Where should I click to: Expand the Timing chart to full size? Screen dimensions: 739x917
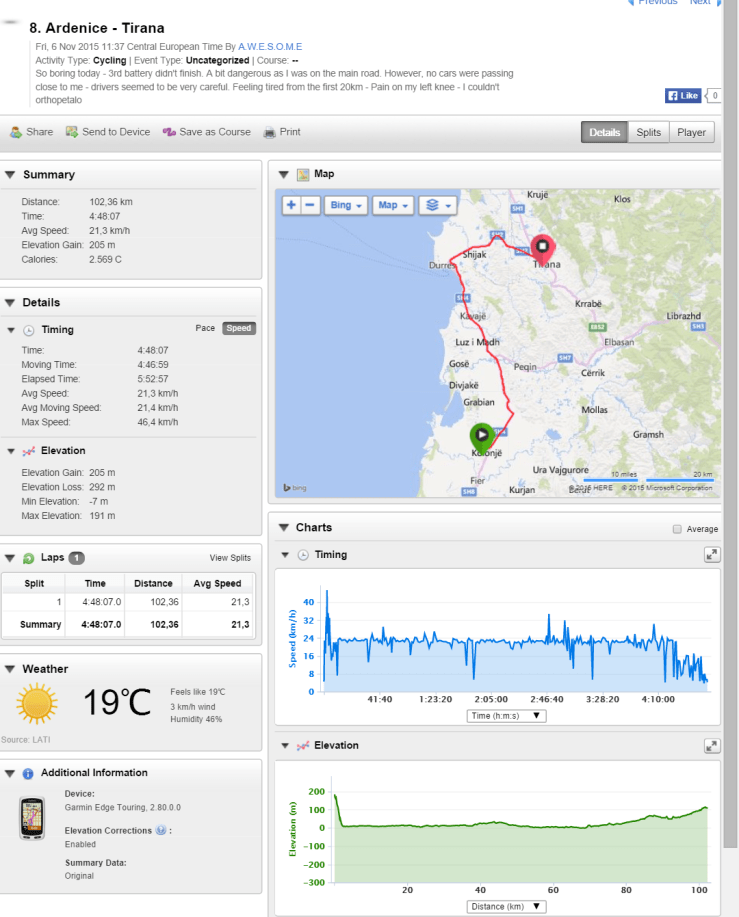click(712, 554)
